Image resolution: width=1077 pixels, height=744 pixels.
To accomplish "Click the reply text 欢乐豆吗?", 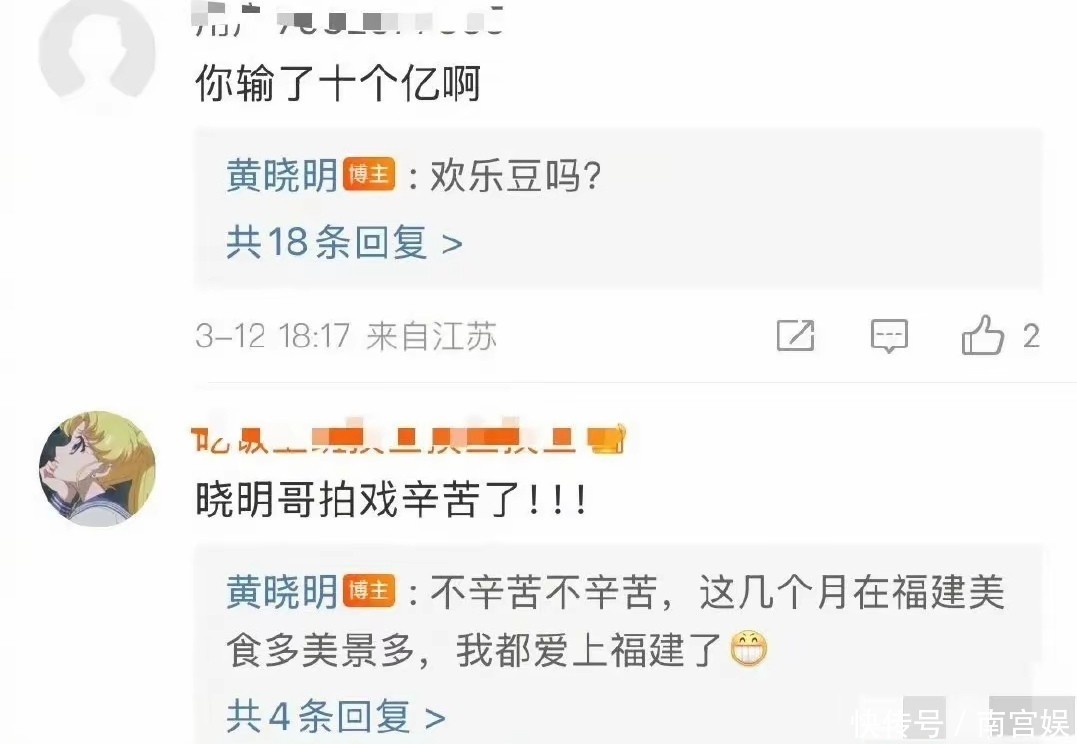I will click(x=515, y=175).
